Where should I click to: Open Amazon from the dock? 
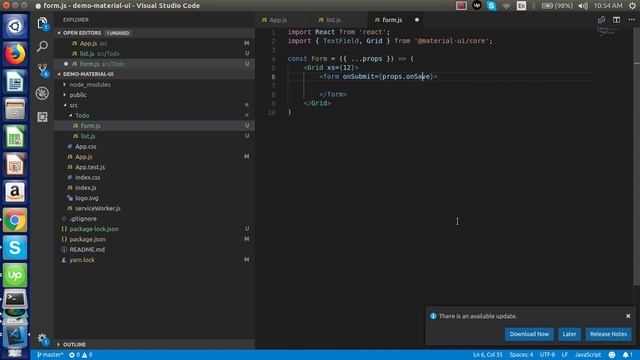click(15, 192)
